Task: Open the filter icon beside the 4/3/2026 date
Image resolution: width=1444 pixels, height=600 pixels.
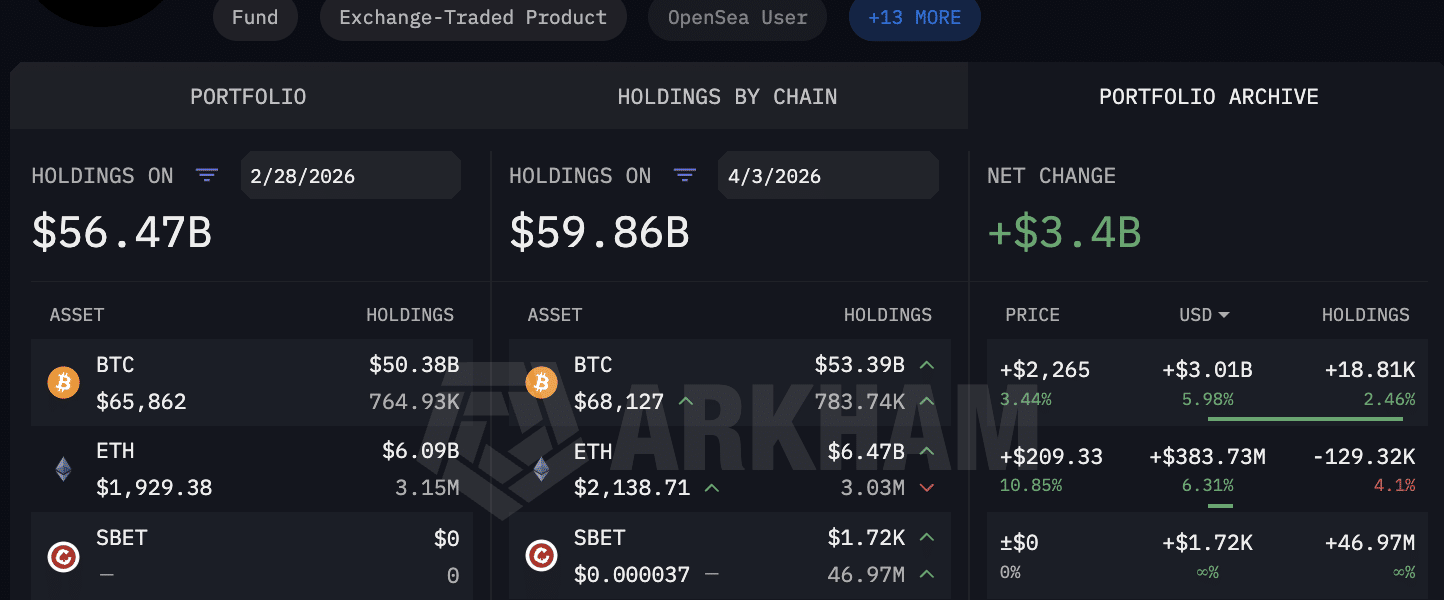Action: click(x=685, y=176)
